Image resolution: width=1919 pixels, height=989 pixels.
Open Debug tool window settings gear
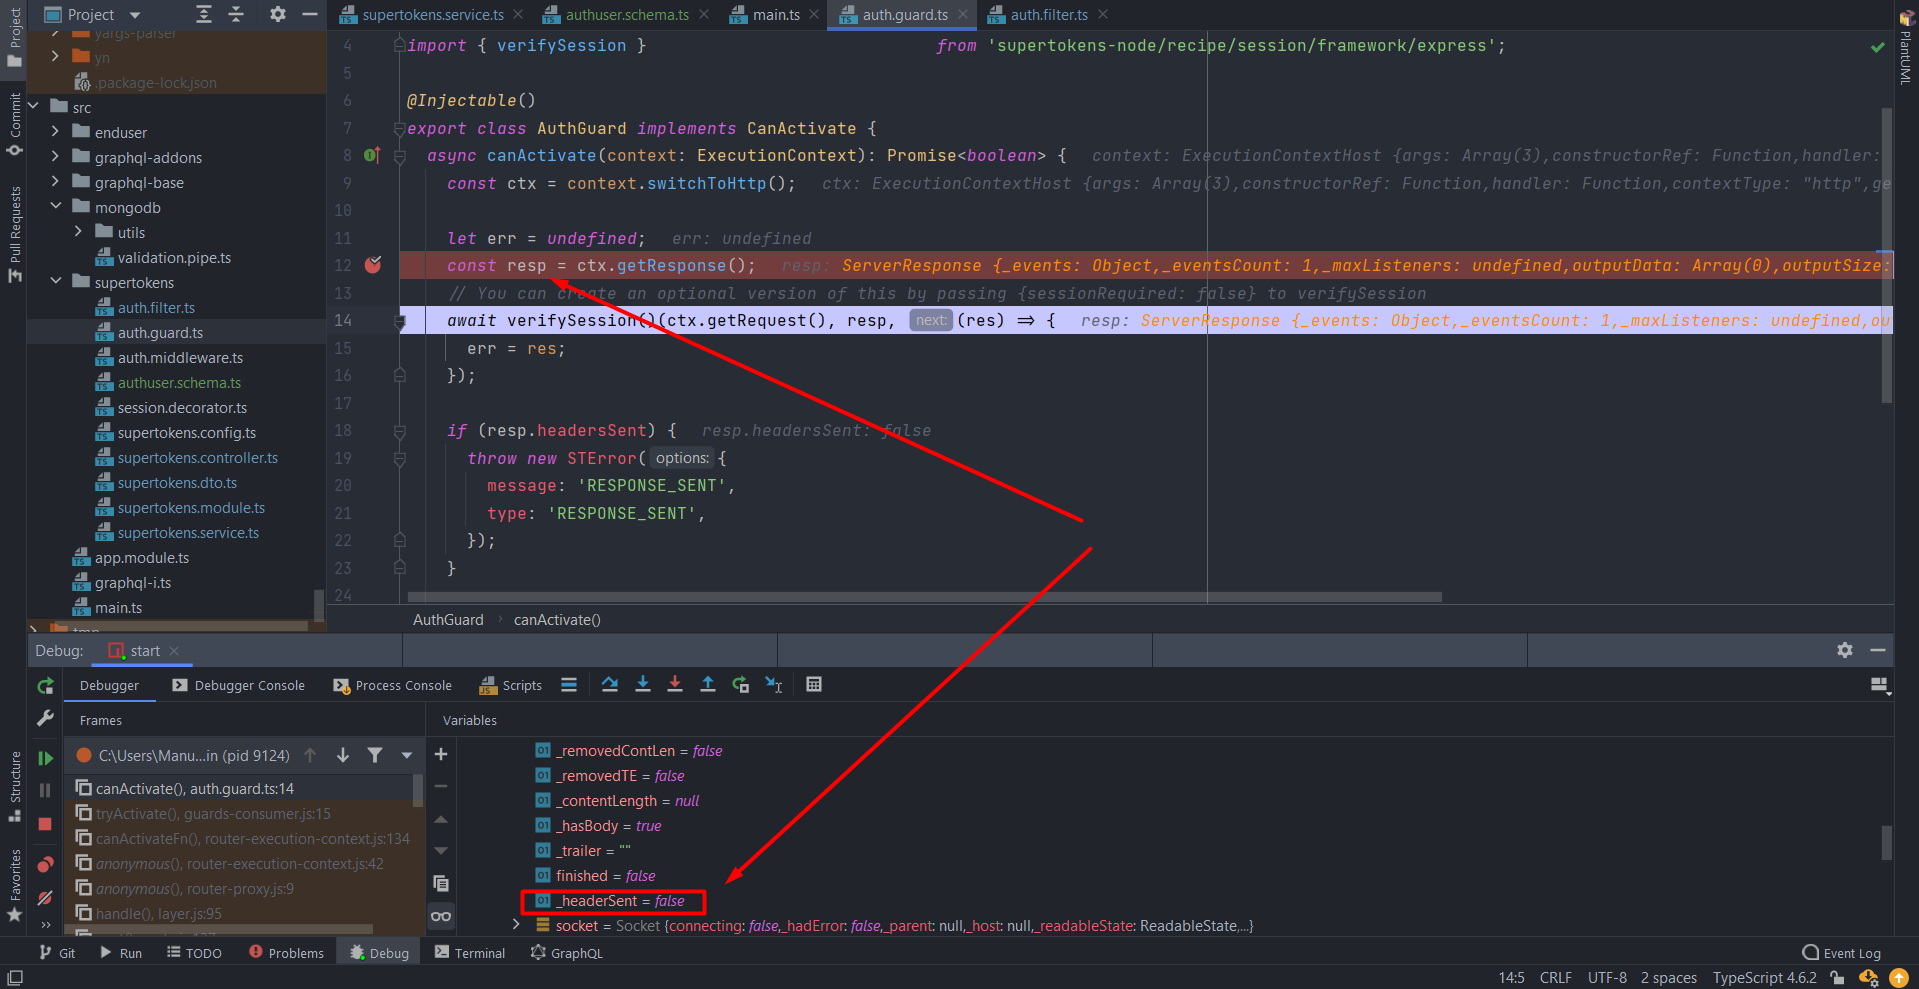[1845, 650]
